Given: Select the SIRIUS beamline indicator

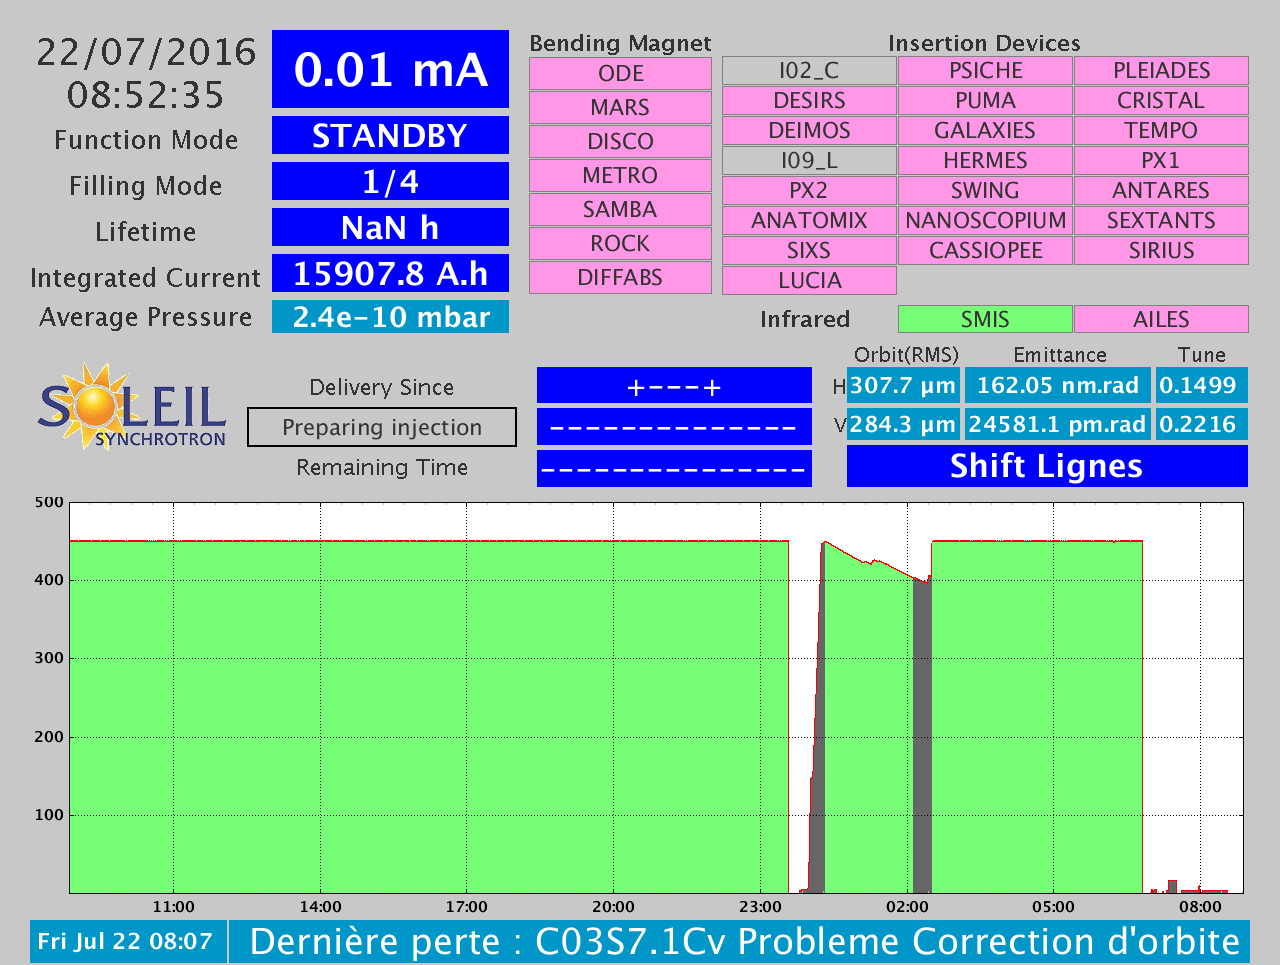Looking at the screenshot, I should tap(1161, 251).
